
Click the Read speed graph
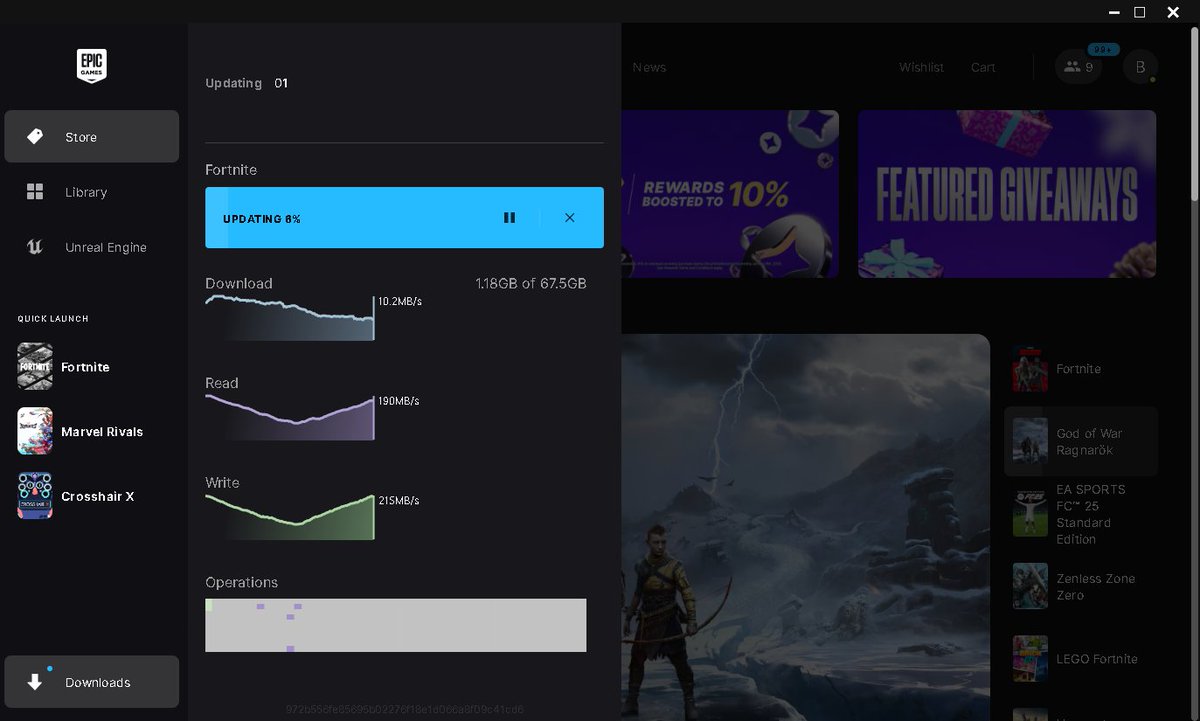click(290, 417)
